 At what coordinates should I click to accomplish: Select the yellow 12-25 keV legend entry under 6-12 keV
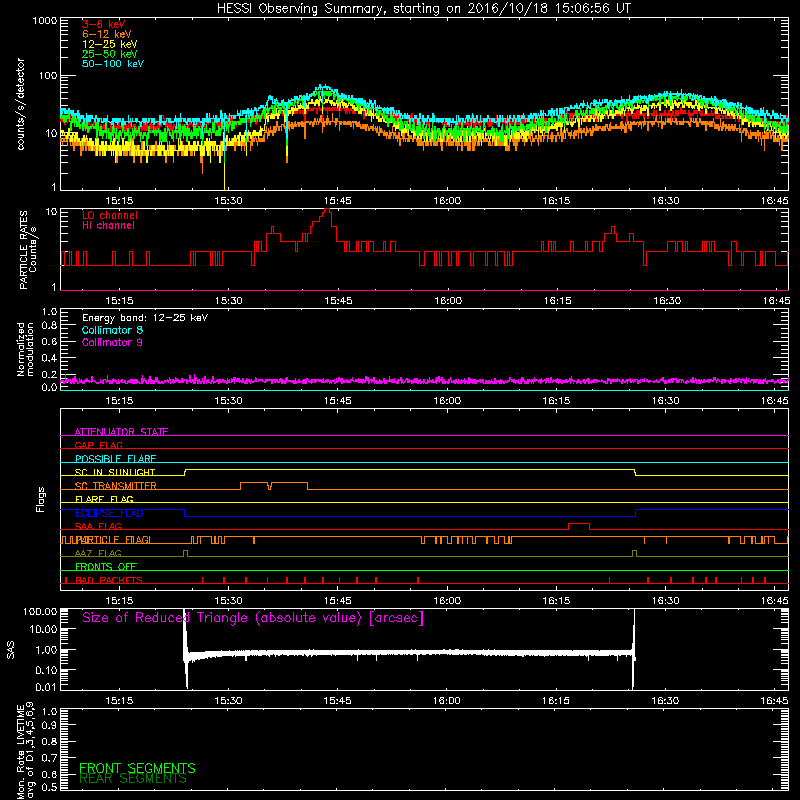(110, 44)
